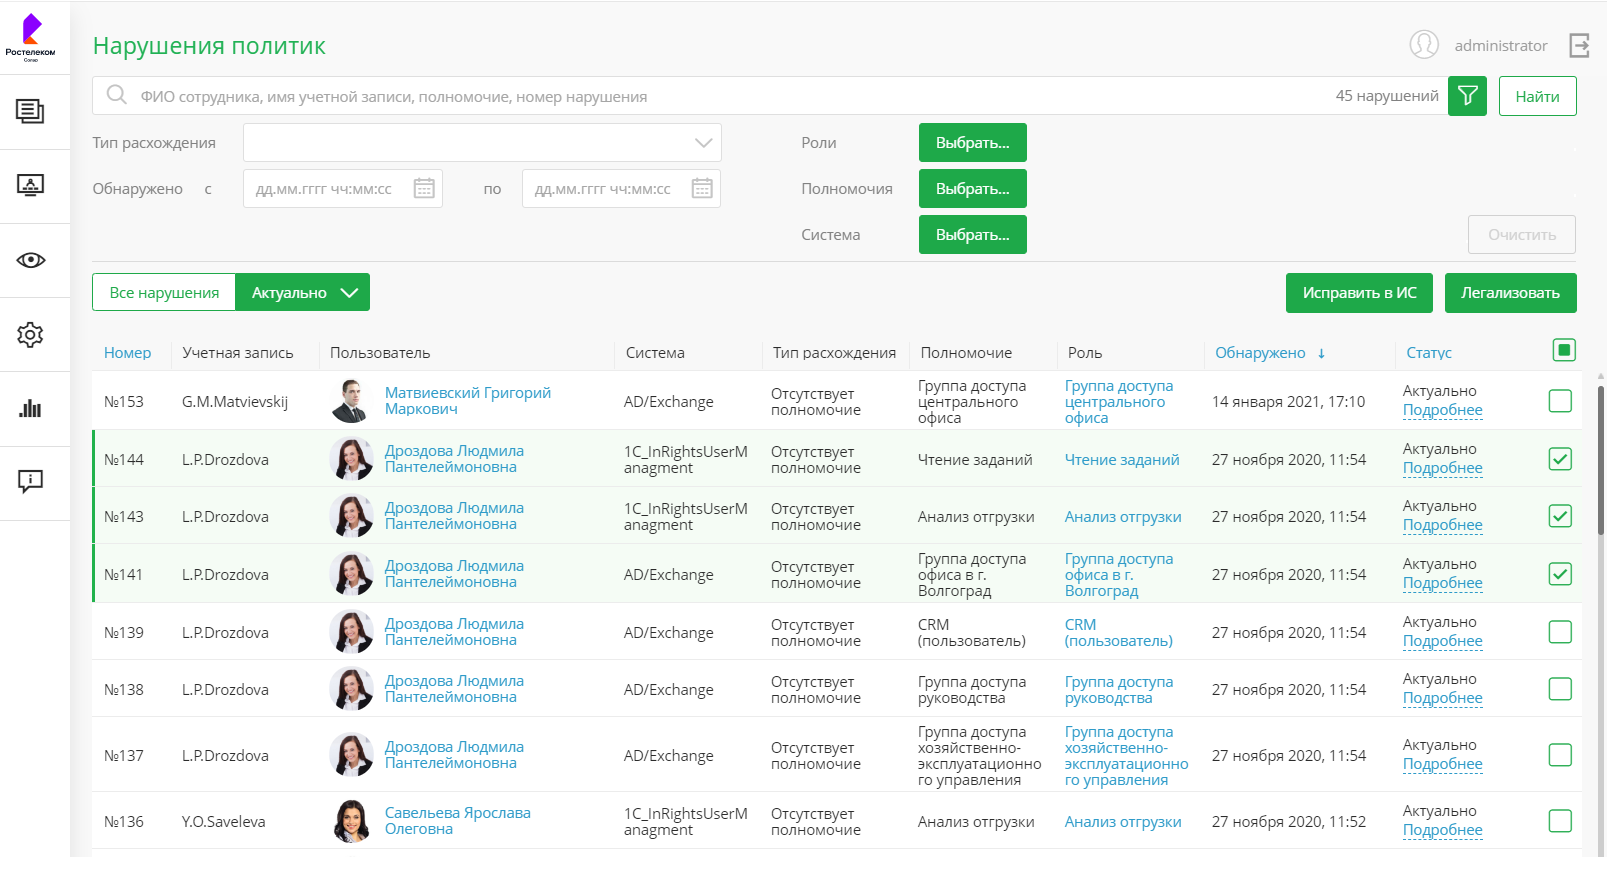
Task: Open calendar picker for start date
Action: coord(424,189)
